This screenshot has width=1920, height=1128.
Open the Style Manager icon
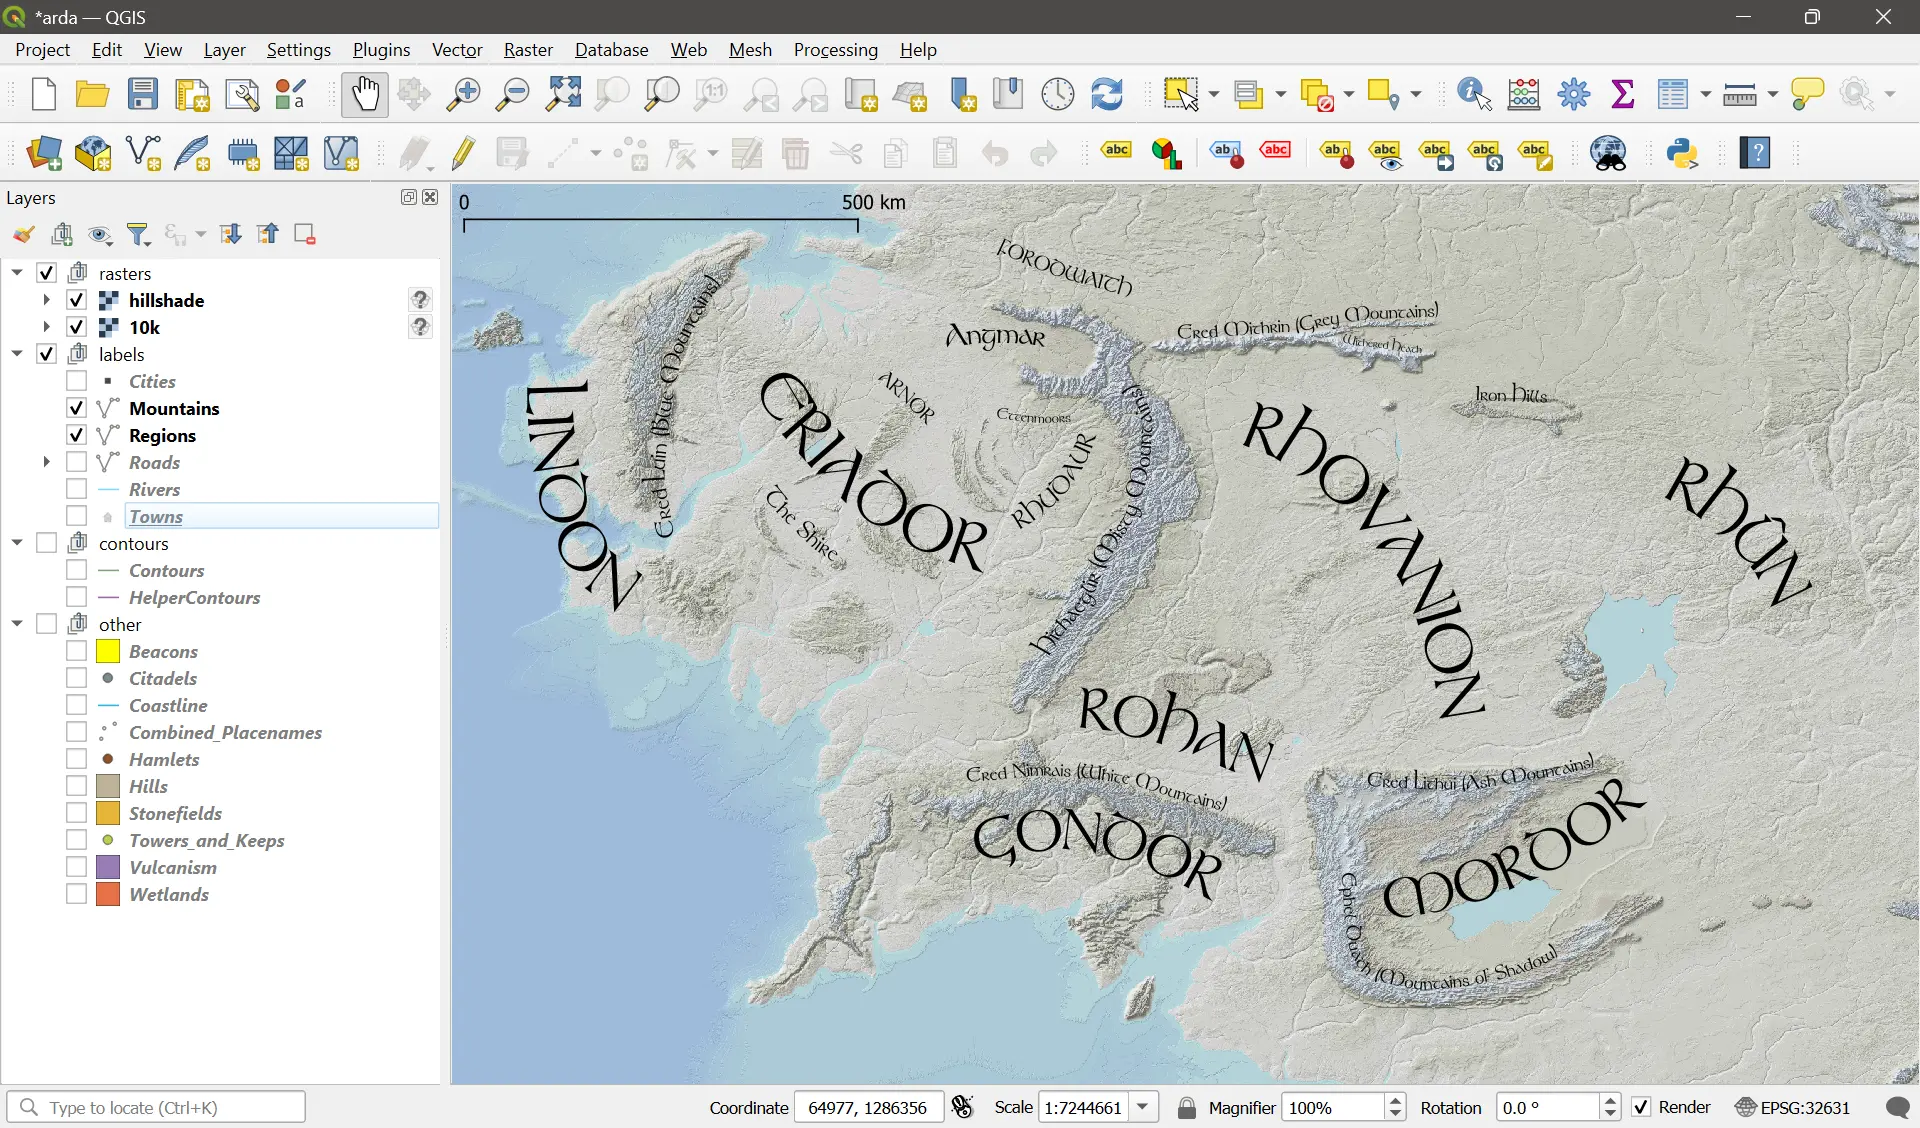pyautogui.click(x=291, y=94)
